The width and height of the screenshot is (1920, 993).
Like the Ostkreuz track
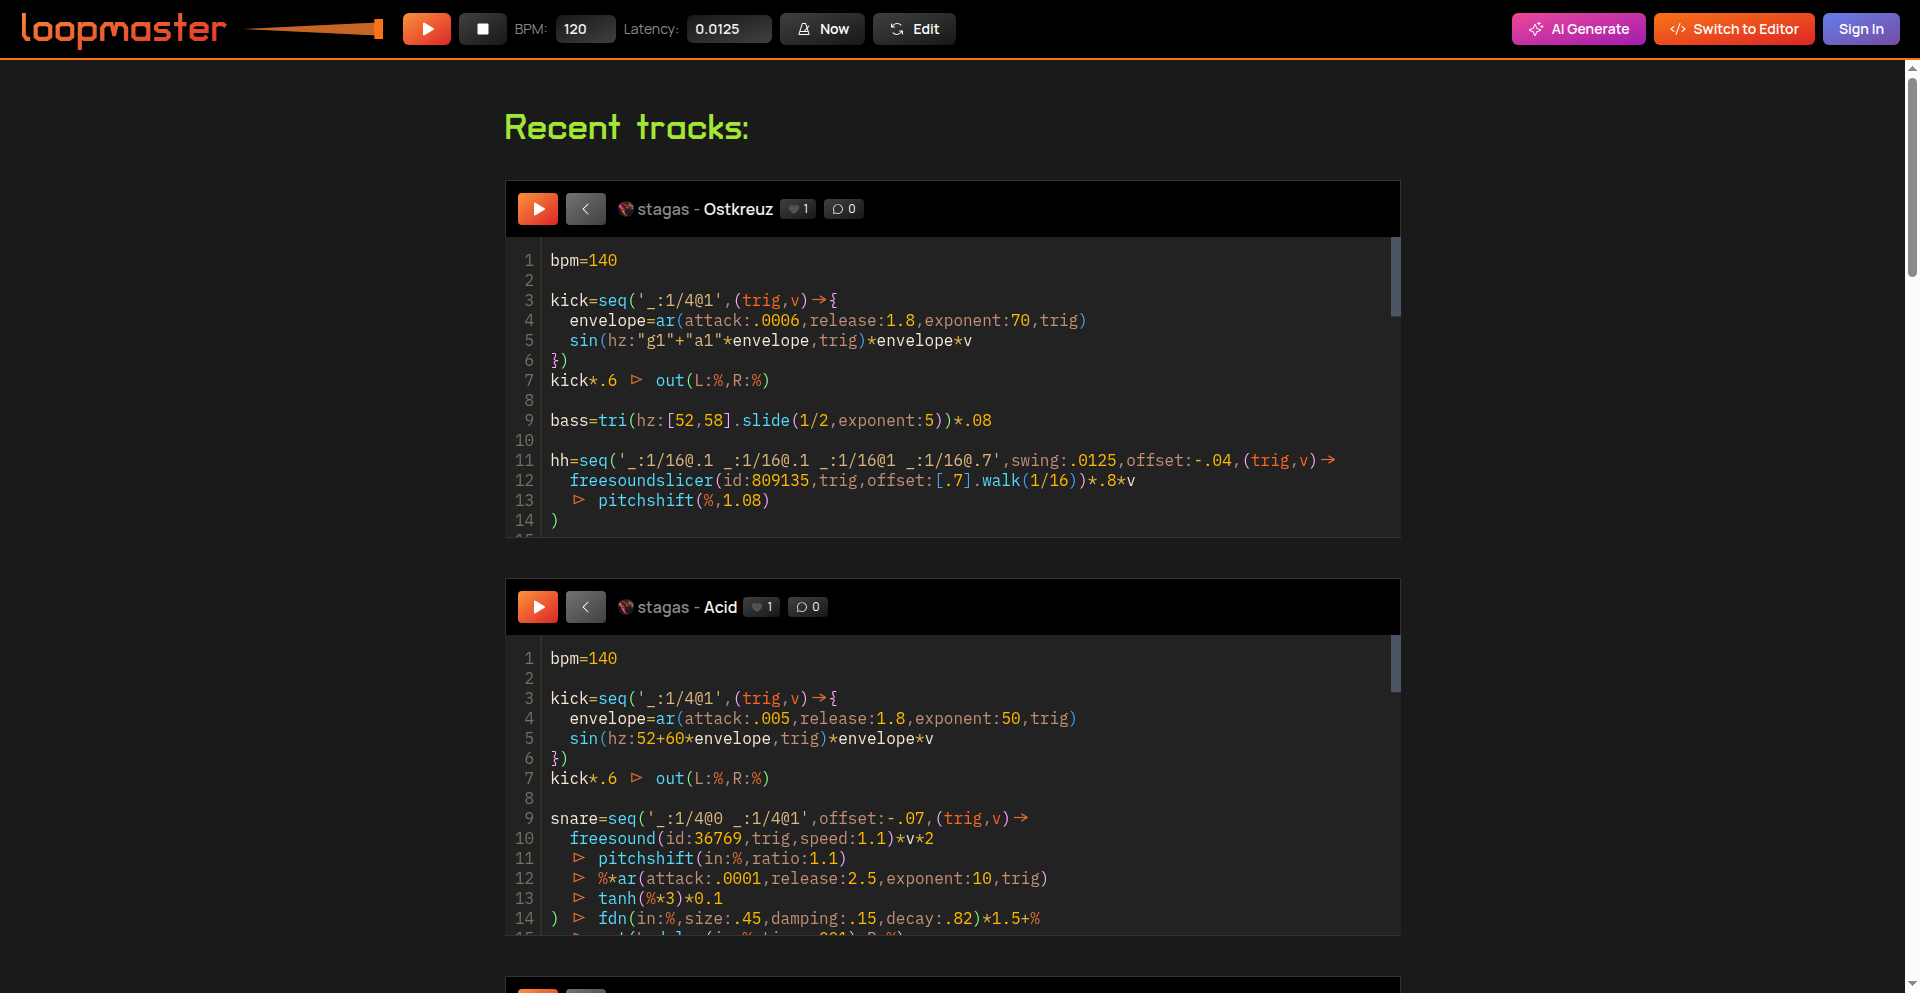(x=798, y=209)
